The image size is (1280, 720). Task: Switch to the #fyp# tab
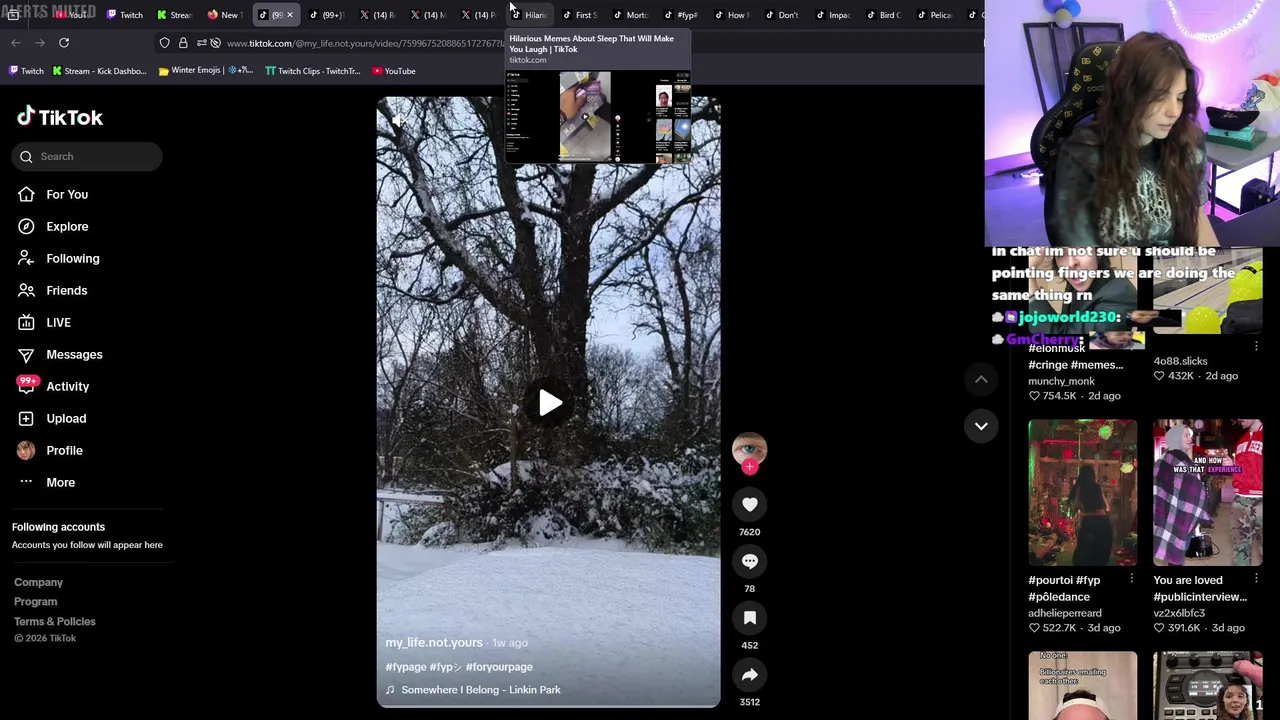pyautogui.click(x=681, y=15)
